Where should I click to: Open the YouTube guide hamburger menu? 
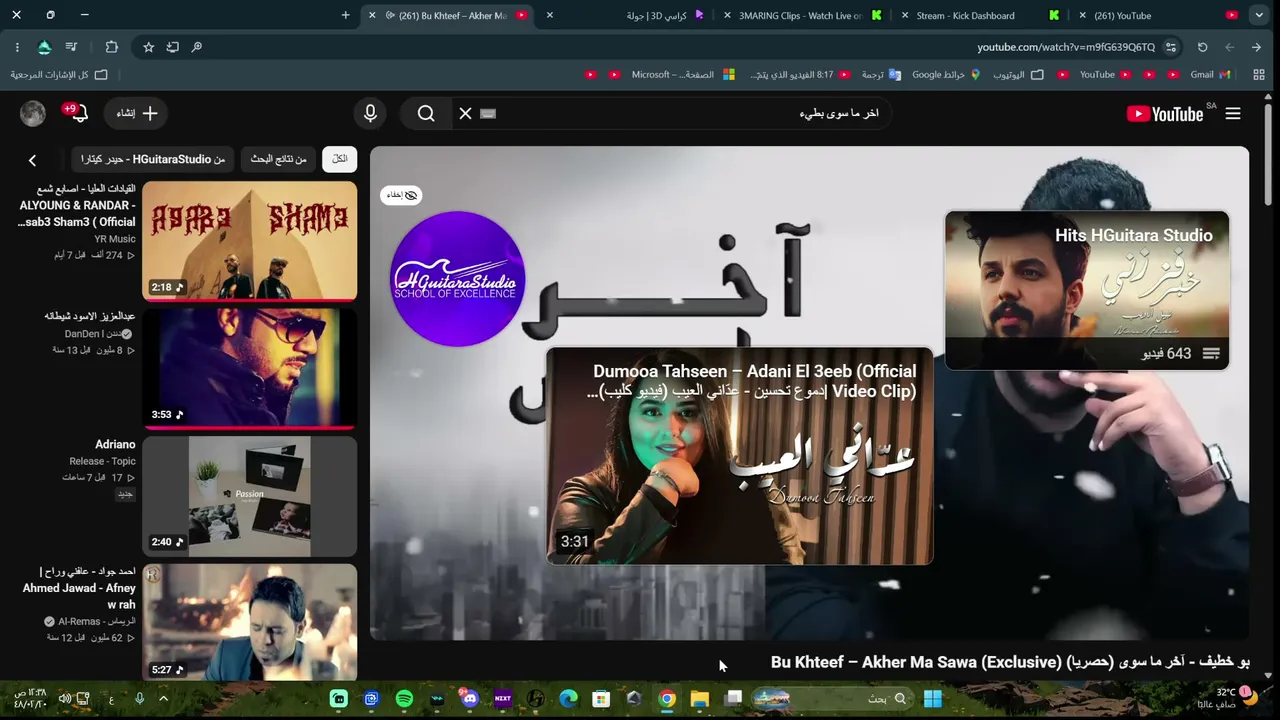tap(1233, 114)
